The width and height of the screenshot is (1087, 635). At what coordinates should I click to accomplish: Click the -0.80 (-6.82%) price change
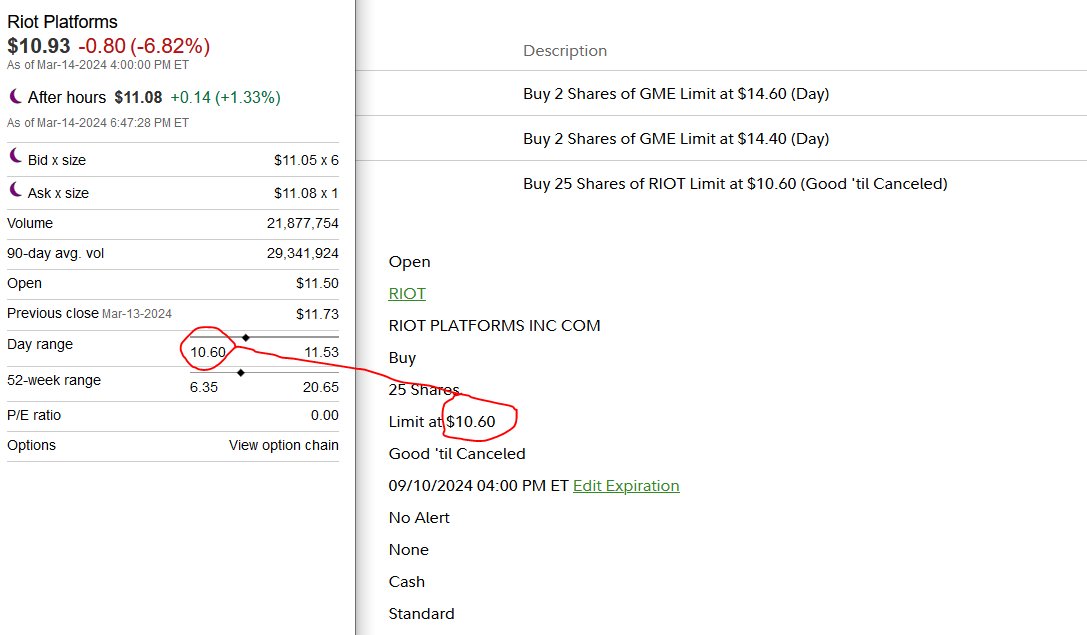coord(144,46)
